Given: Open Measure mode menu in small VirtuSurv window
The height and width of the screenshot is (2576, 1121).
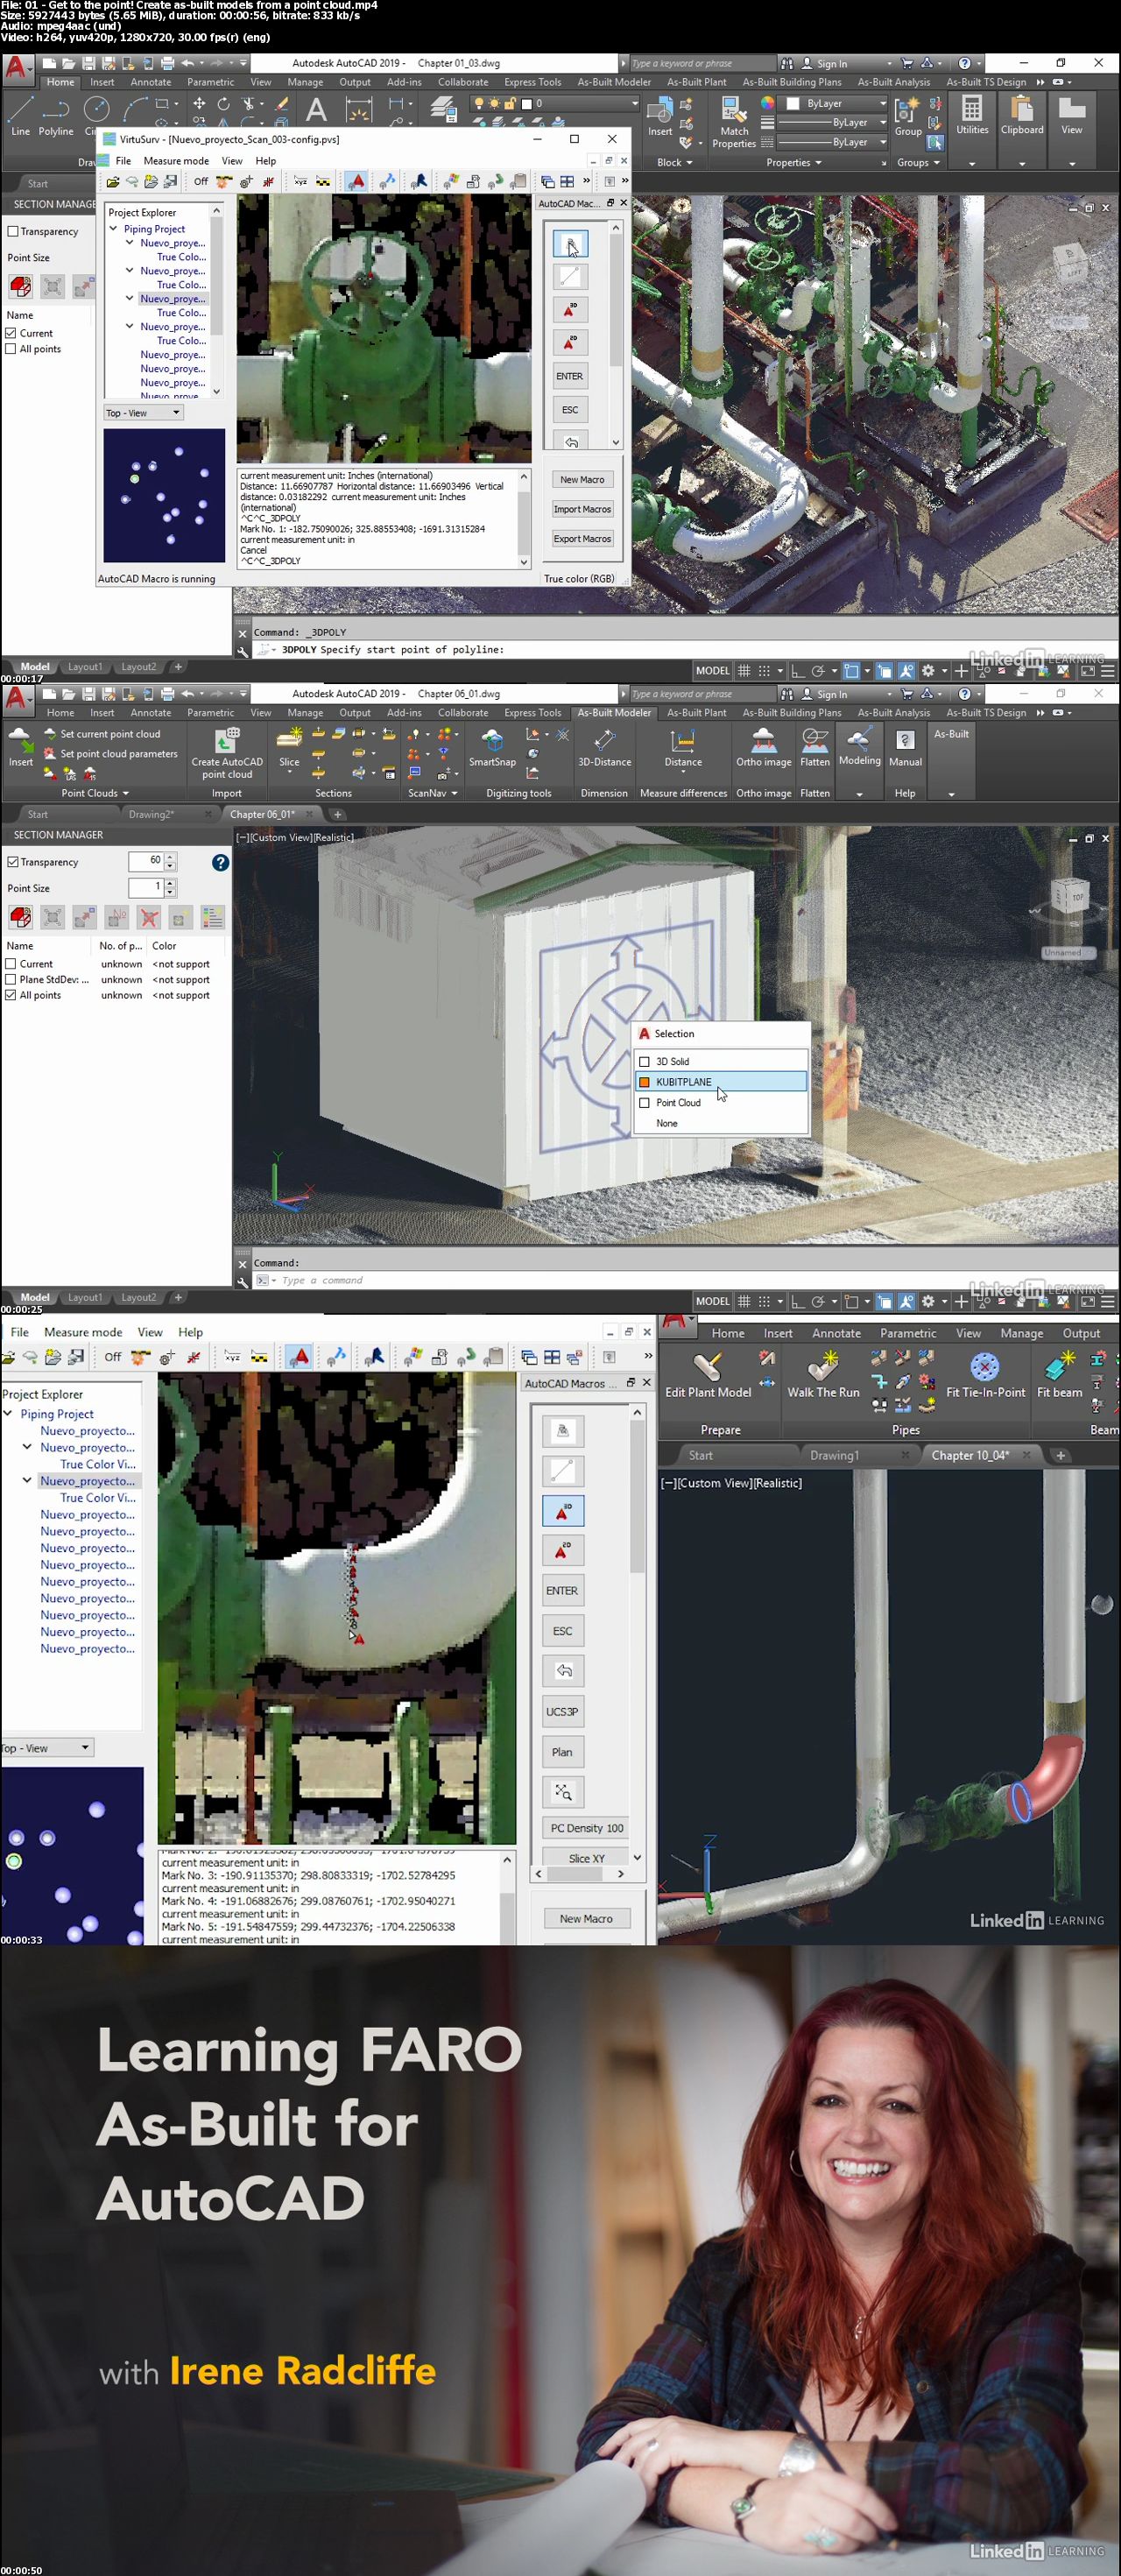Looking at the screenshot, I should [x=176, y=161].
